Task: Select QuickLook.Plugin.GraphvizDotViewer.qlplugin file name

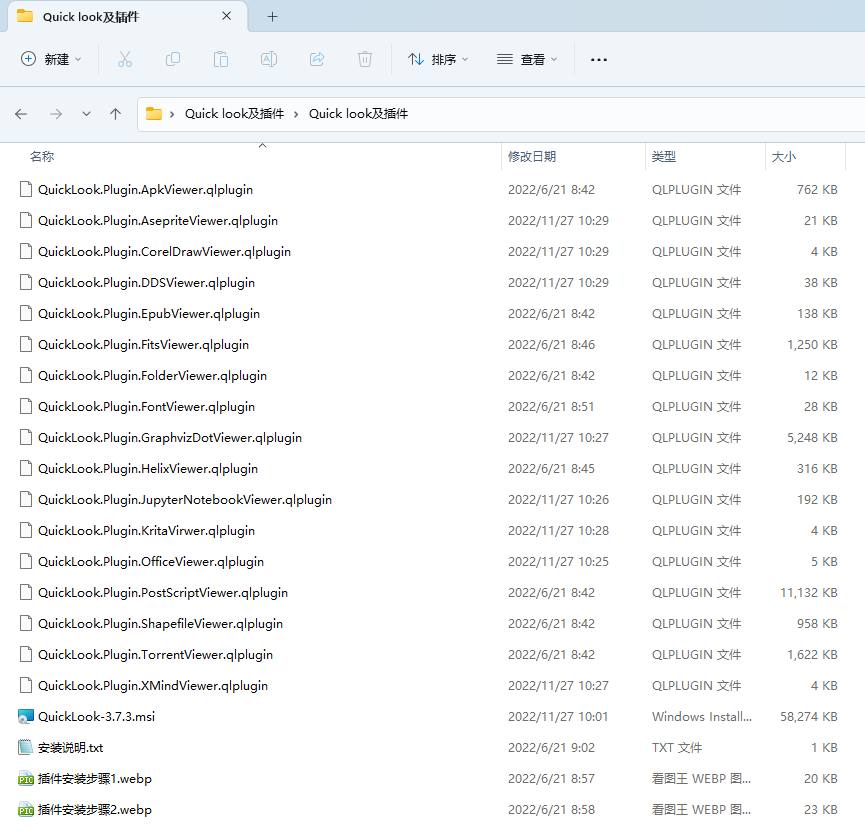Action: 170,437
